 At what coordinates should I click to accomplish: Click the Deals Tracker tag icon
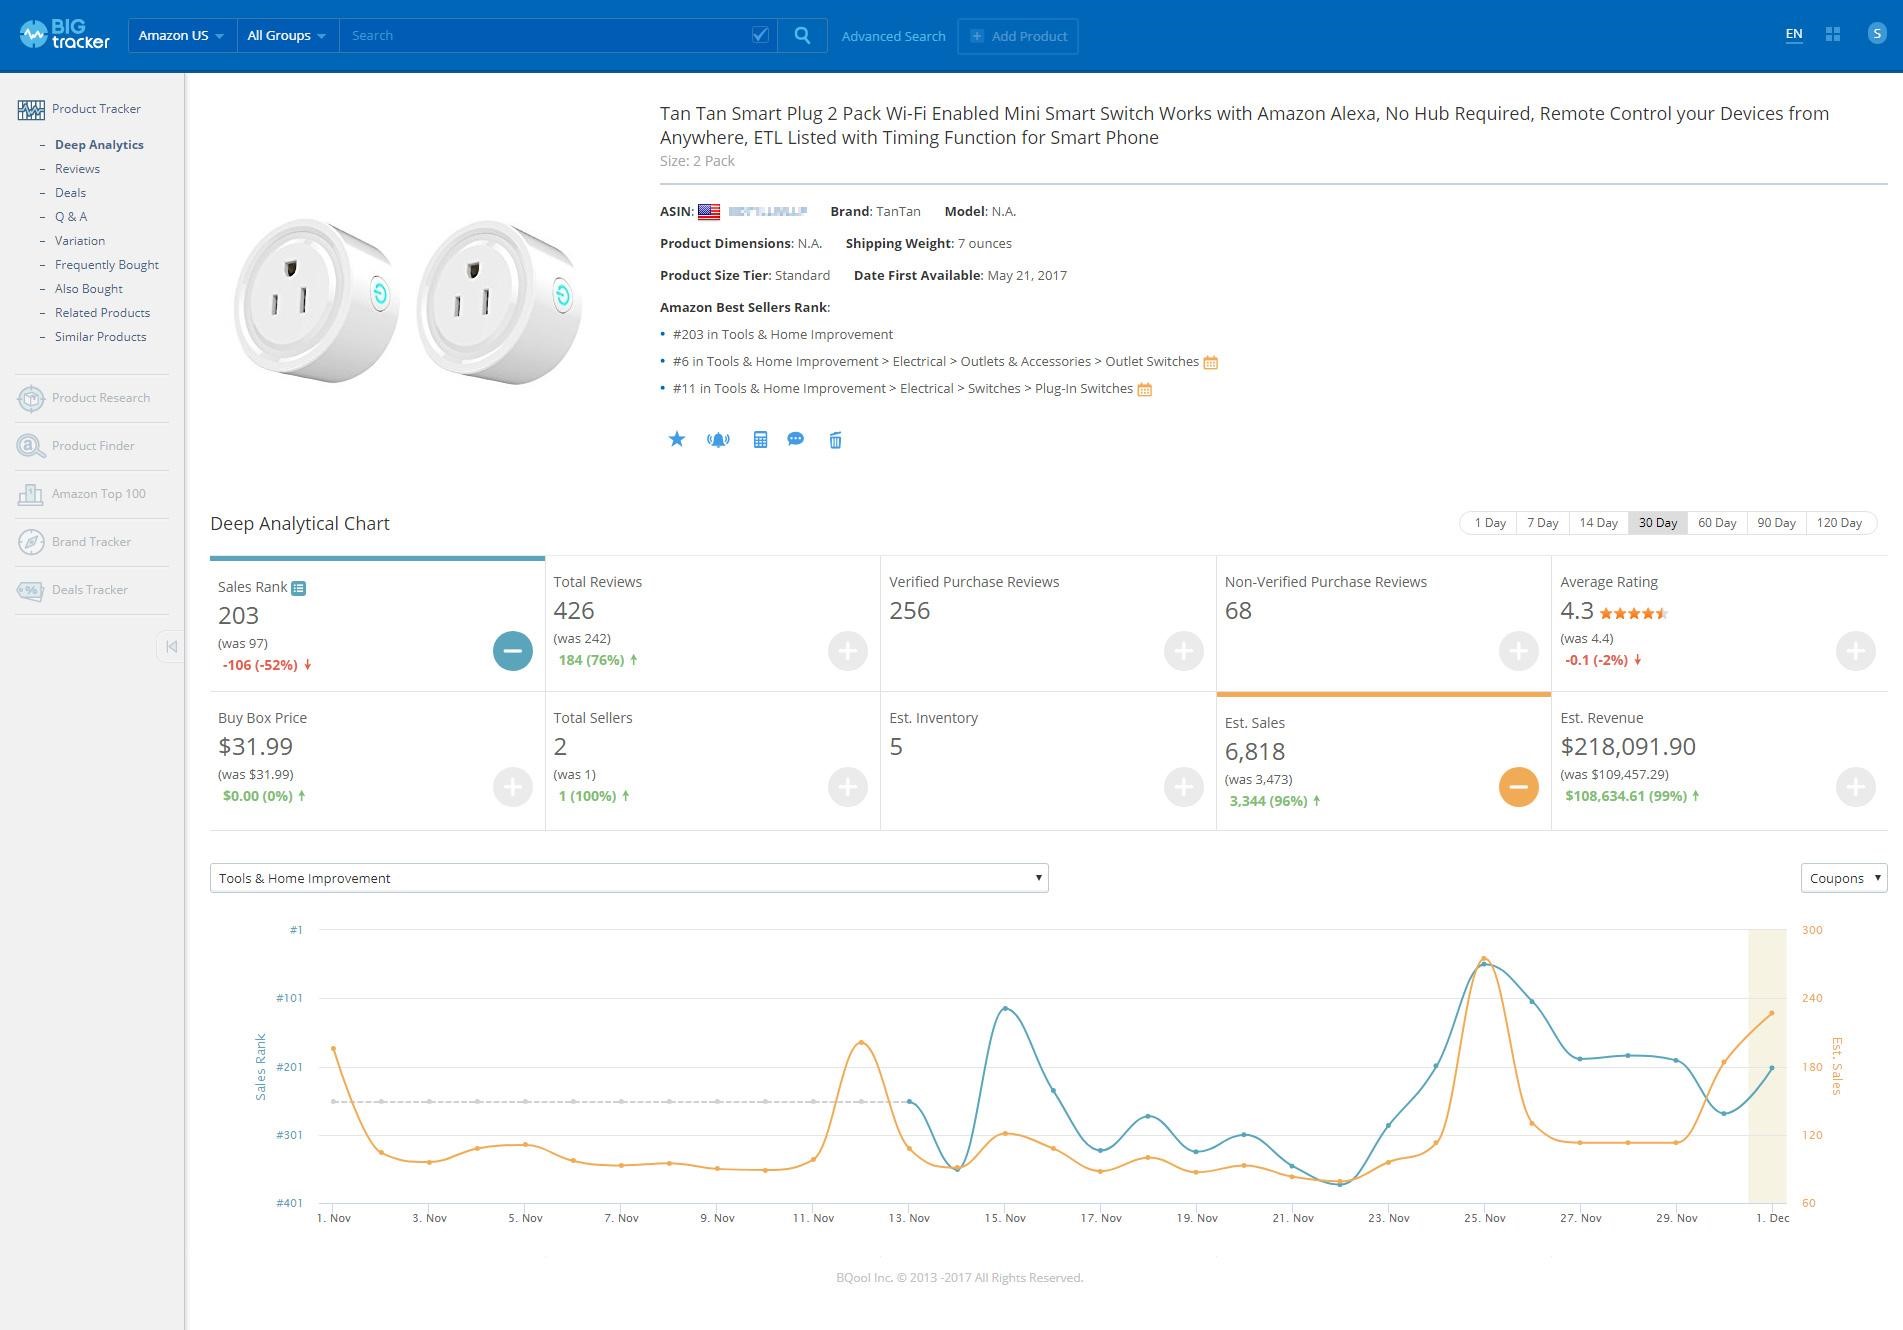coord(31,590)
